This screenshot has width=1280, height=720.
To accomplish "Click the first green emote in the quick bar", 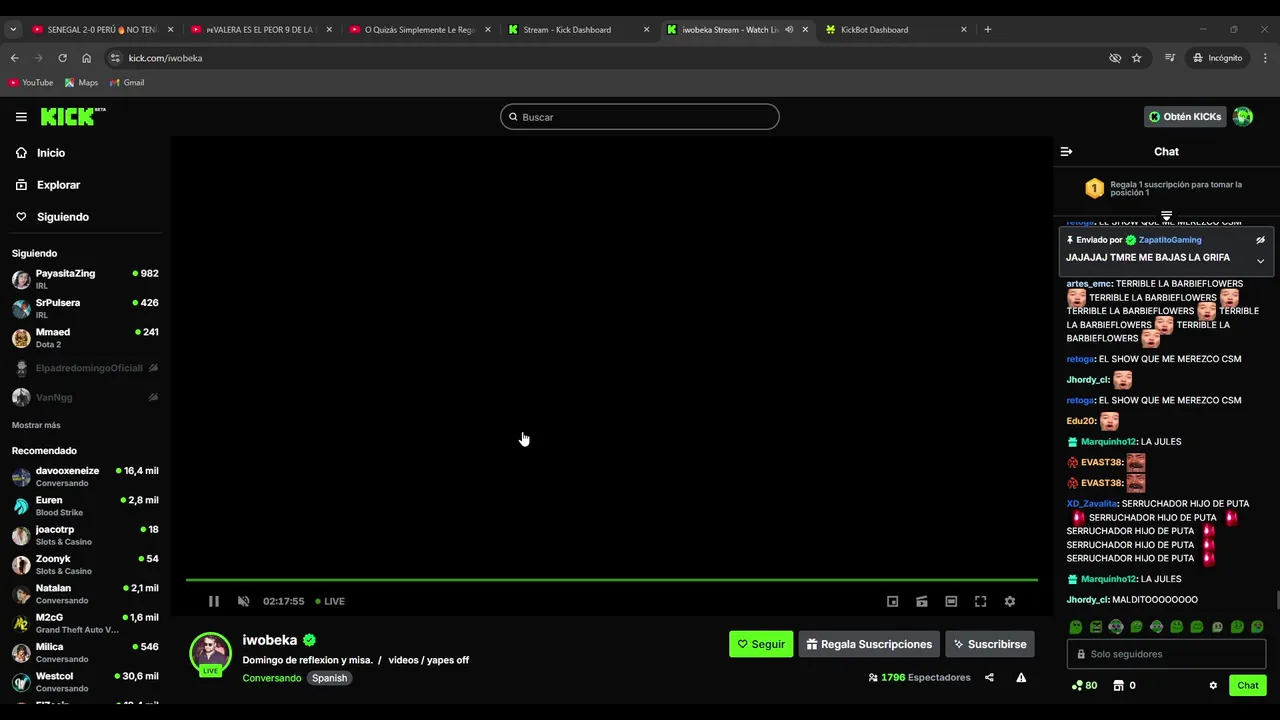I will click(1076, 627).
